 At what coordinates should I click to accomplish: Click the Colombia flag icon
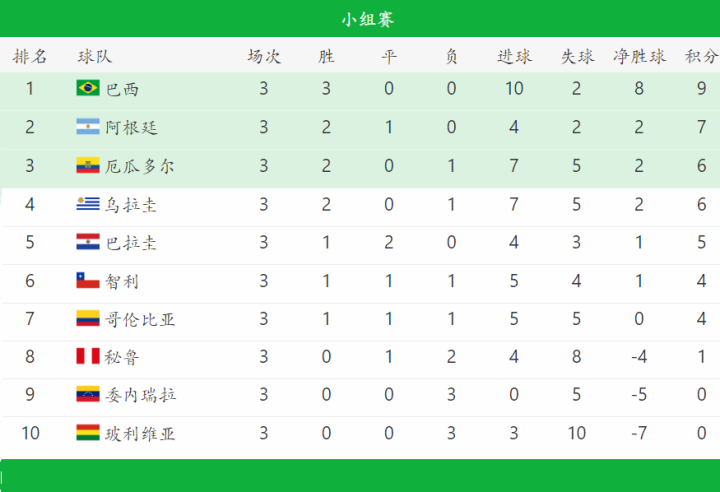(88, 318)
